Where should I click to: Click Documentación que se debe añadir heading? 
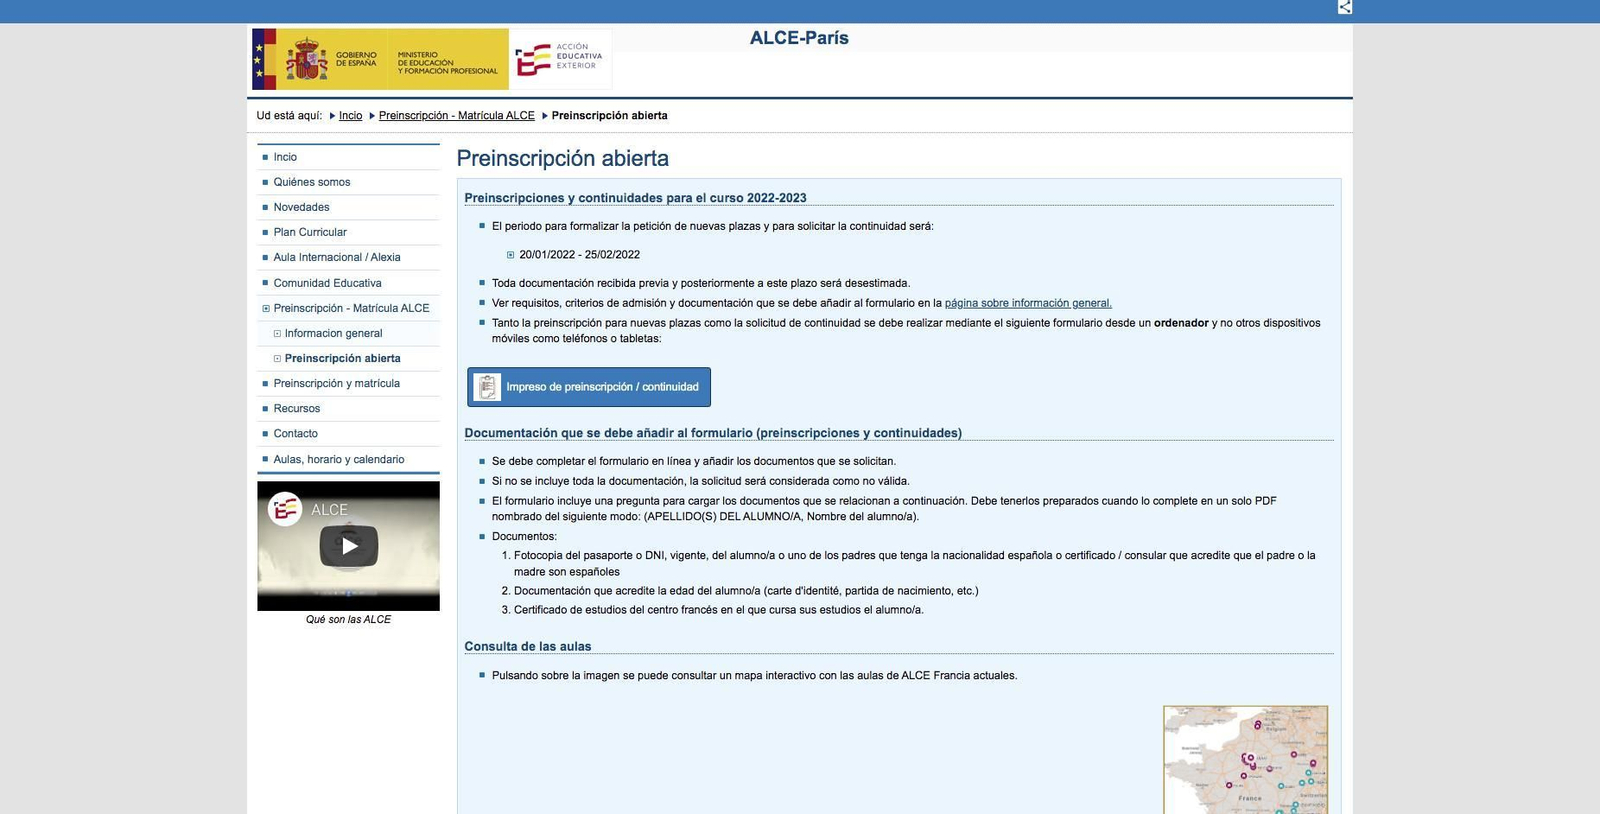[713, 433]
